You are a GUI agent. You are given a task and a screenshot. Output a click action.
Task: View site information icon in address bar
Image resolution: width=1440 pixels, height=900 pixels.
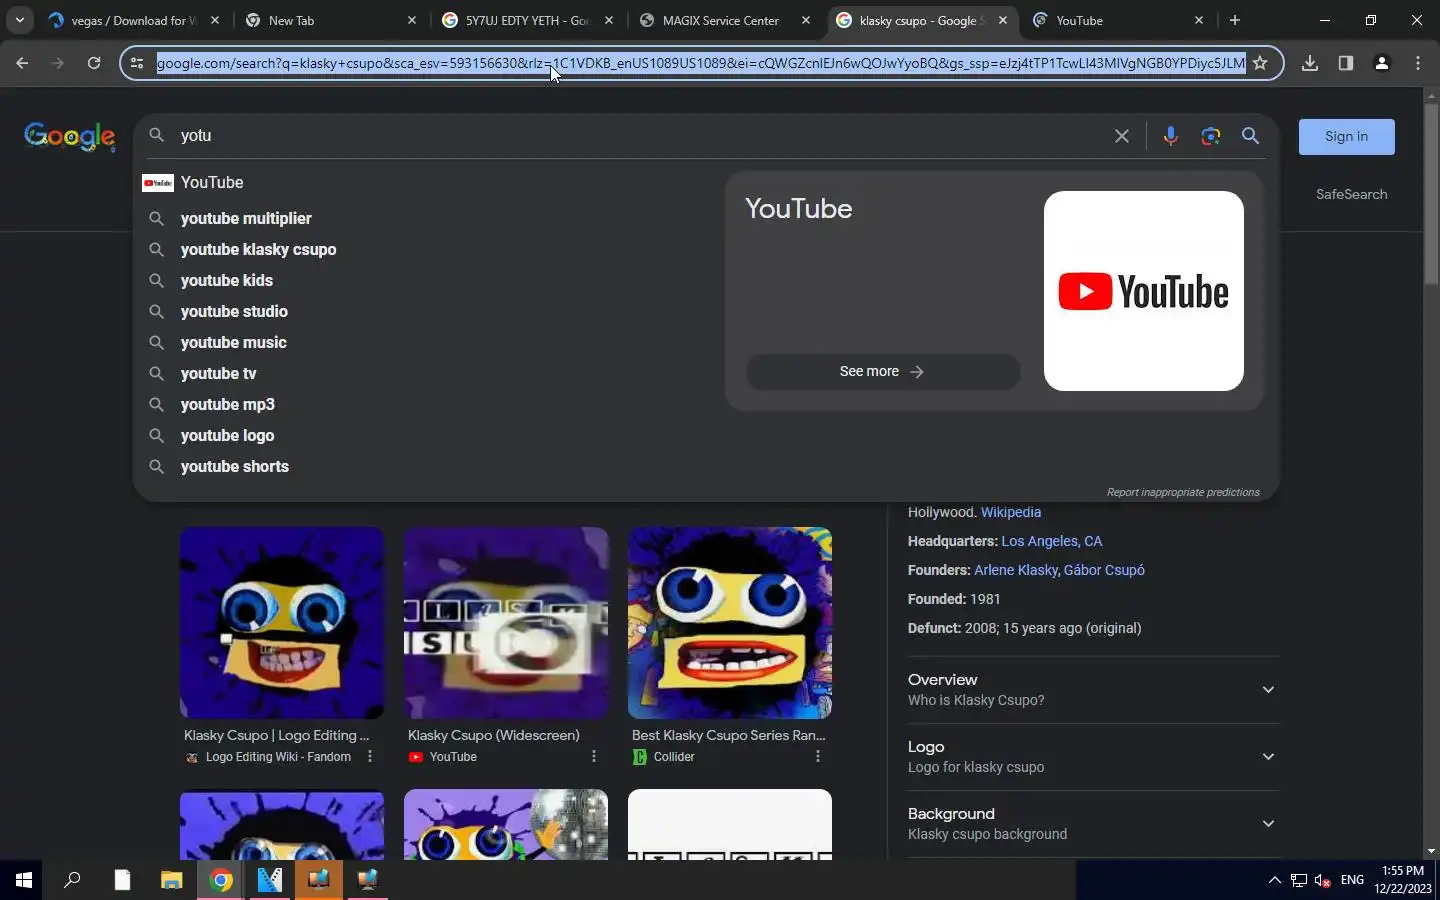point(137,63)
